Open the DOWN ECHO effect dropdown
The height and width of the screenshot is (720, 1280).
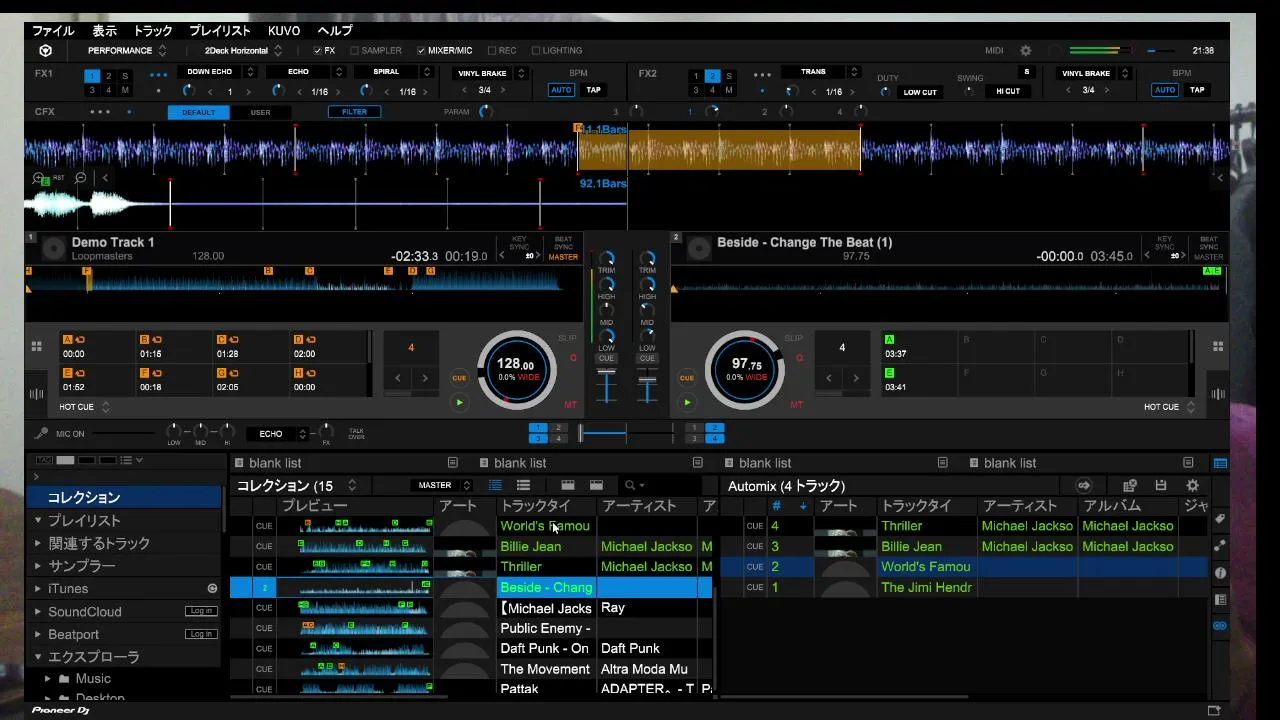(x=217, y=72)
